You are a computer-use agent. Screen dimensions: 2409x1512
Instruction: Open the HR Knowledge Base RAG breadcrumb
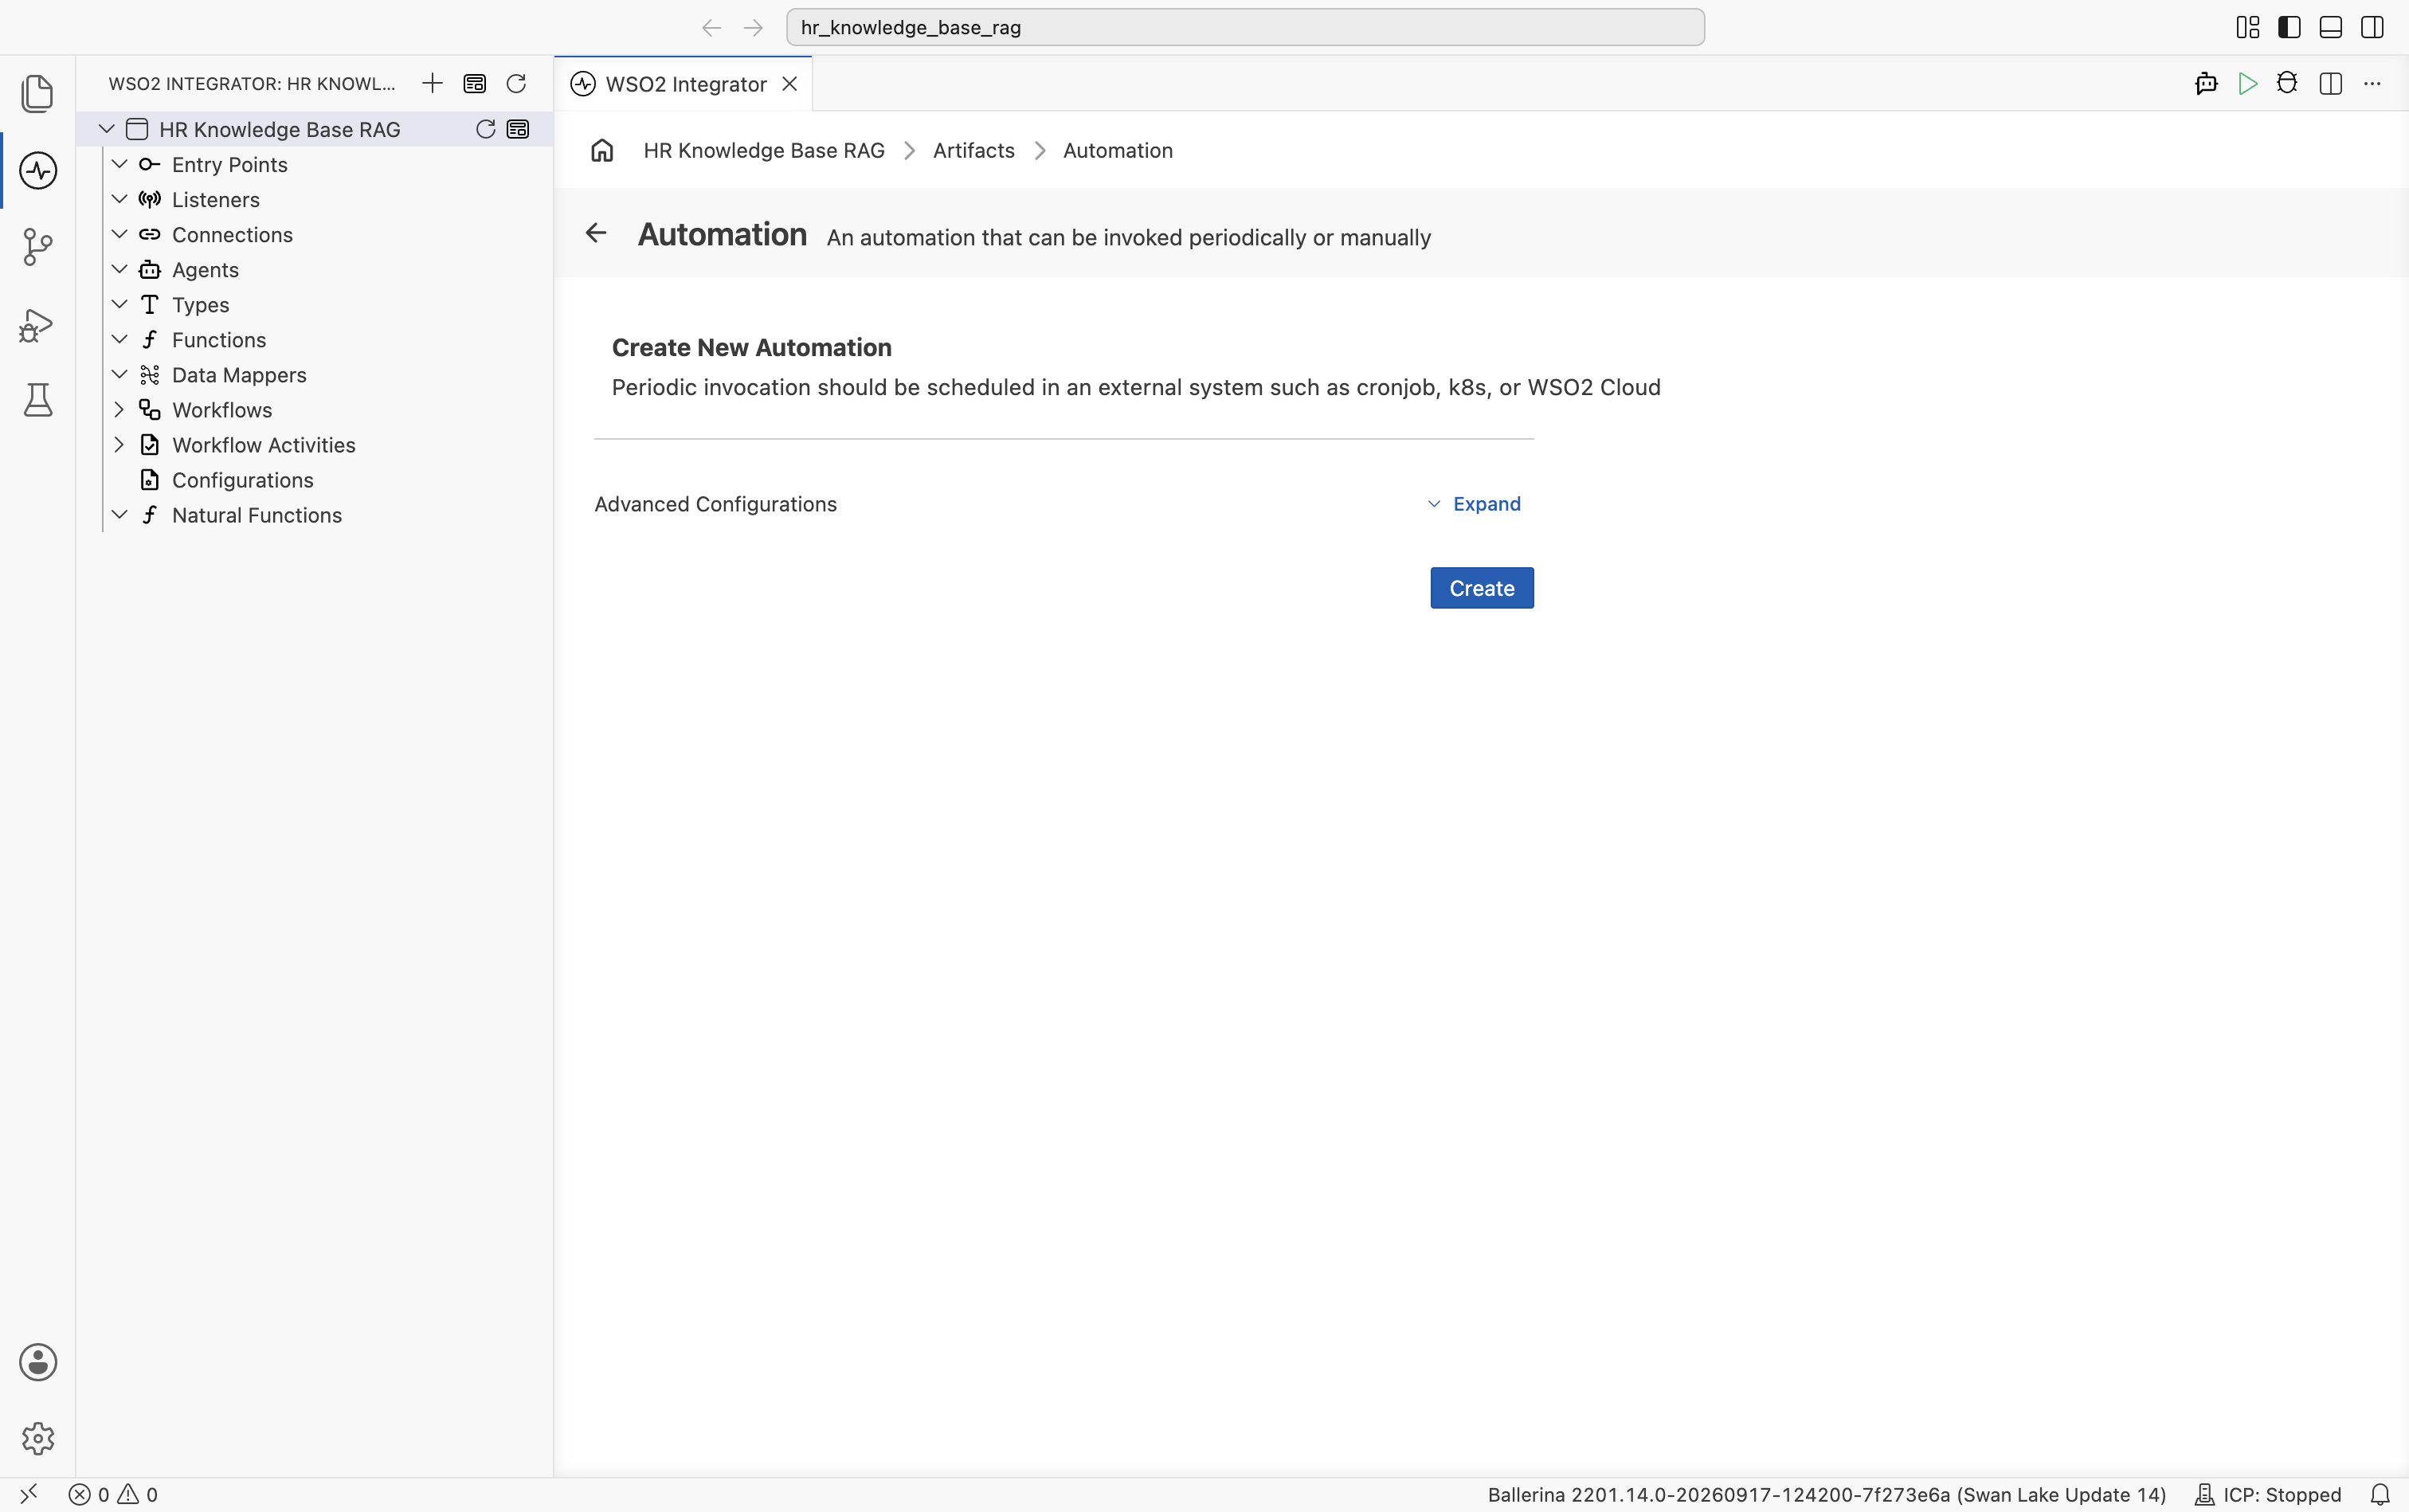[x=764, y=150]
